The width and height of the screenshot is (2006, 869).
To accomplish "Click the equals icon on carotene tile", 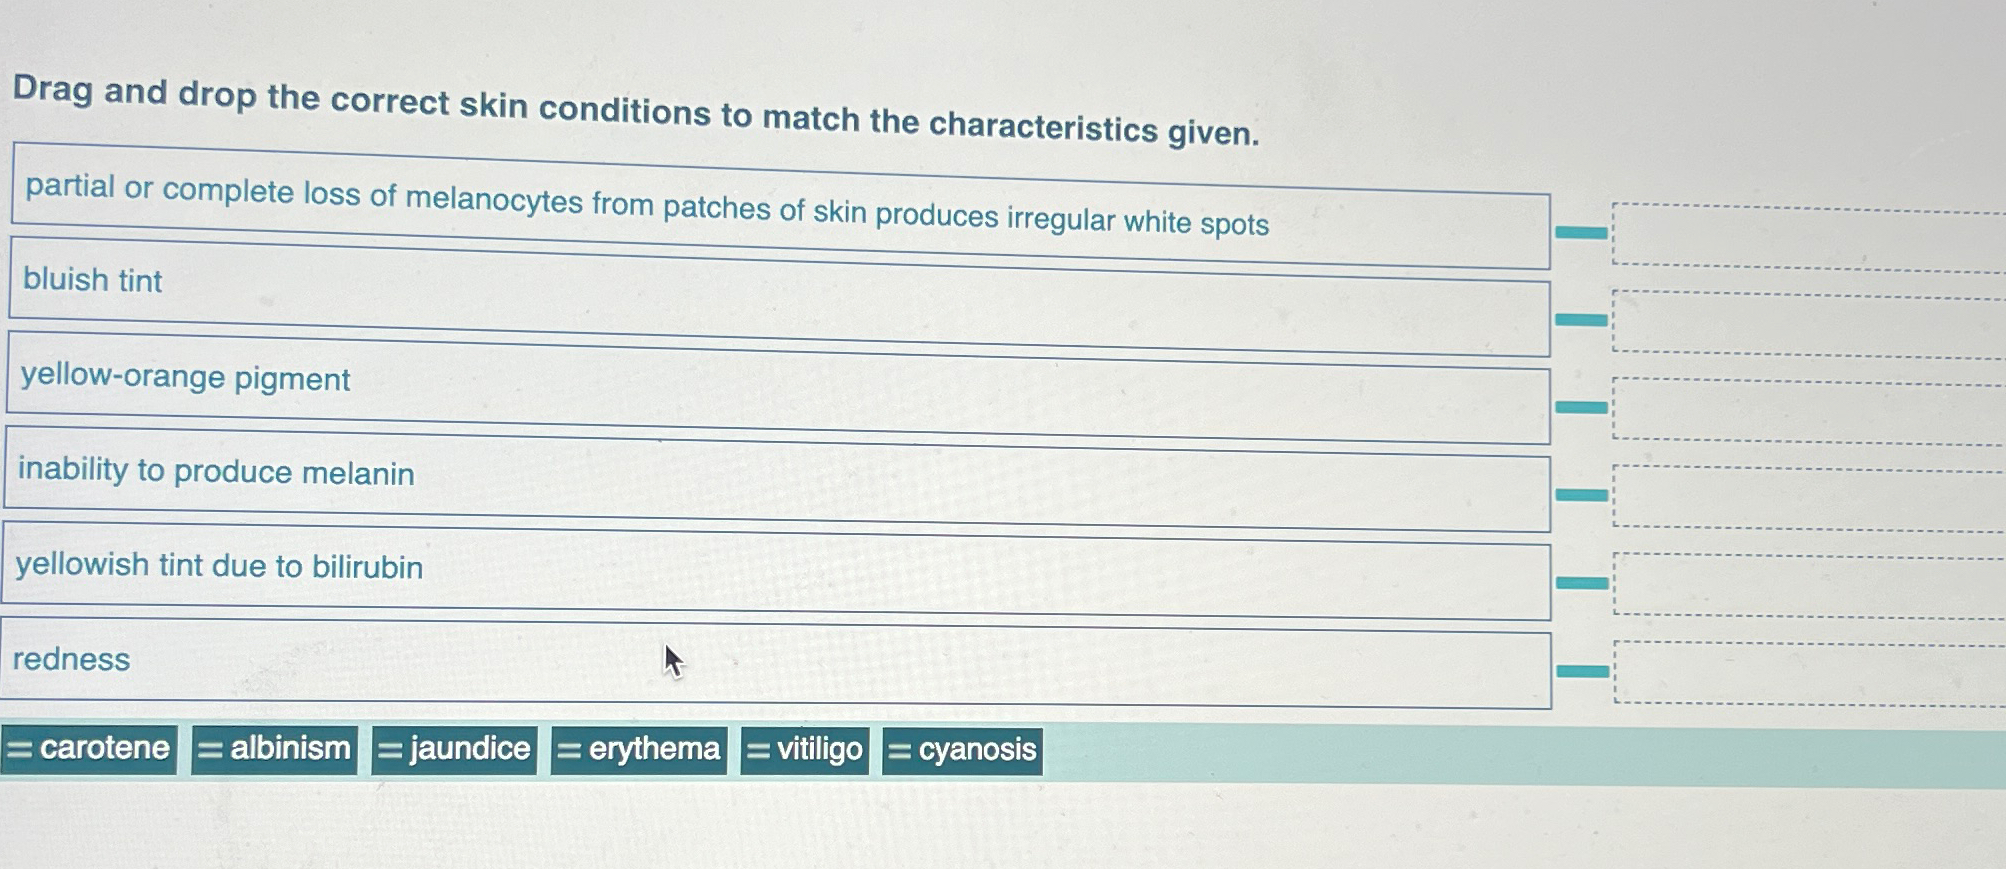I will pos(23,749).
